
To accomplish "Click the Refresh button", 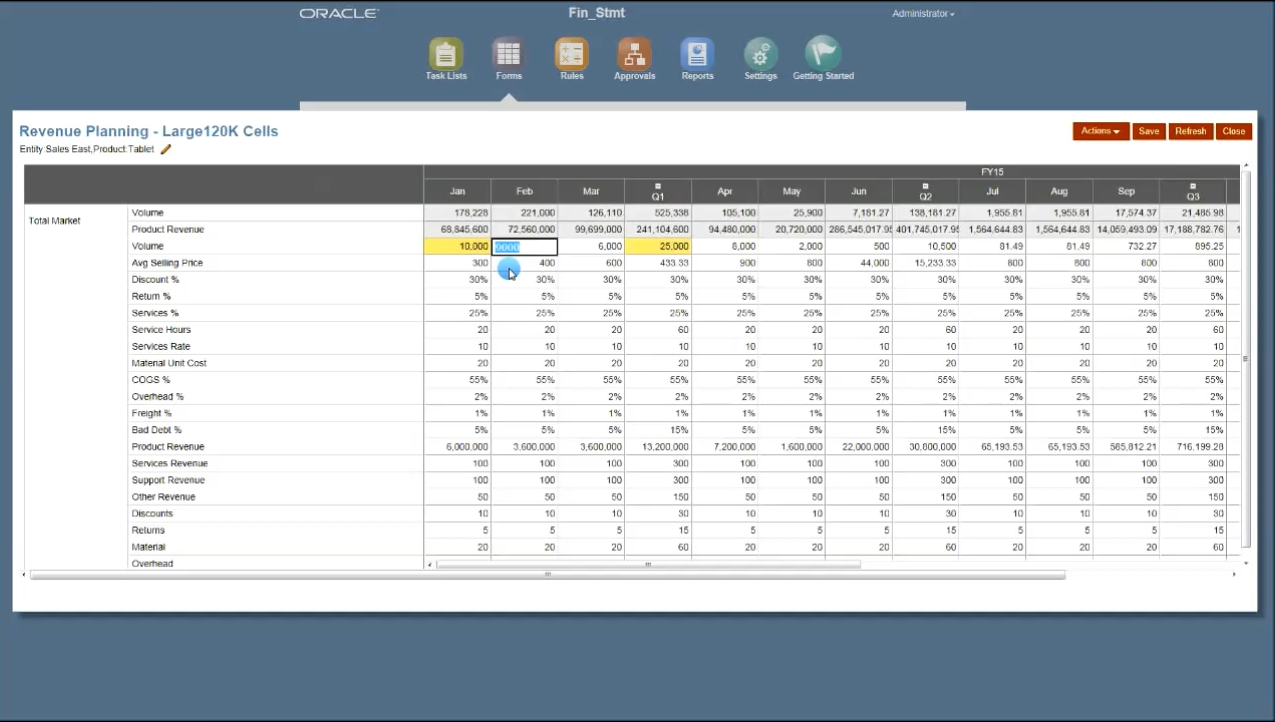I will pos(1190,131).
